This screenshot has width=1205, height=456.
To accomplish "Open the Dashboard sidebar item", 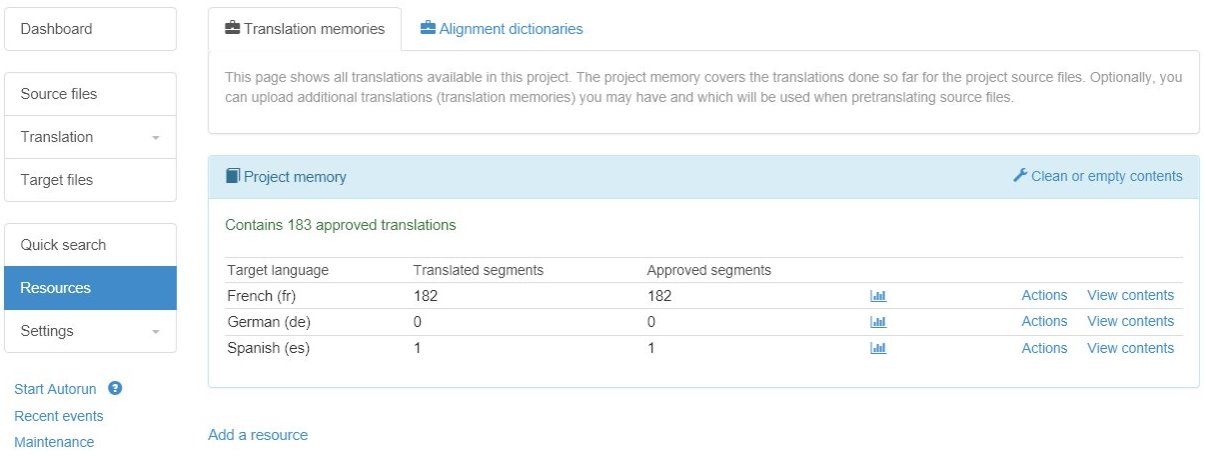I will (56, 29).
